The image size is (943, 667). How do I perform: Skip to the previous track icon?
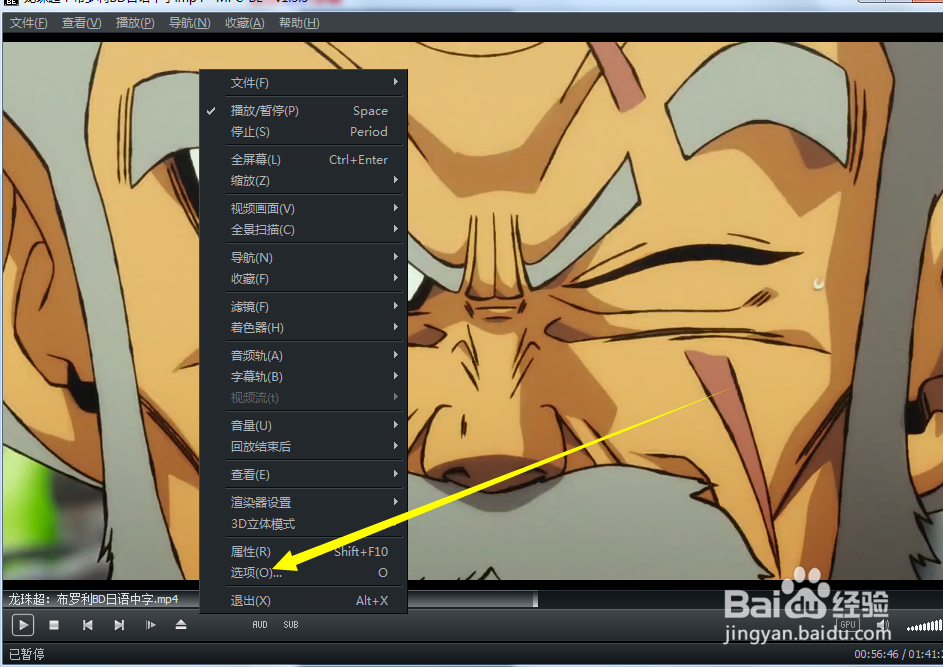(x=88, y=625)
